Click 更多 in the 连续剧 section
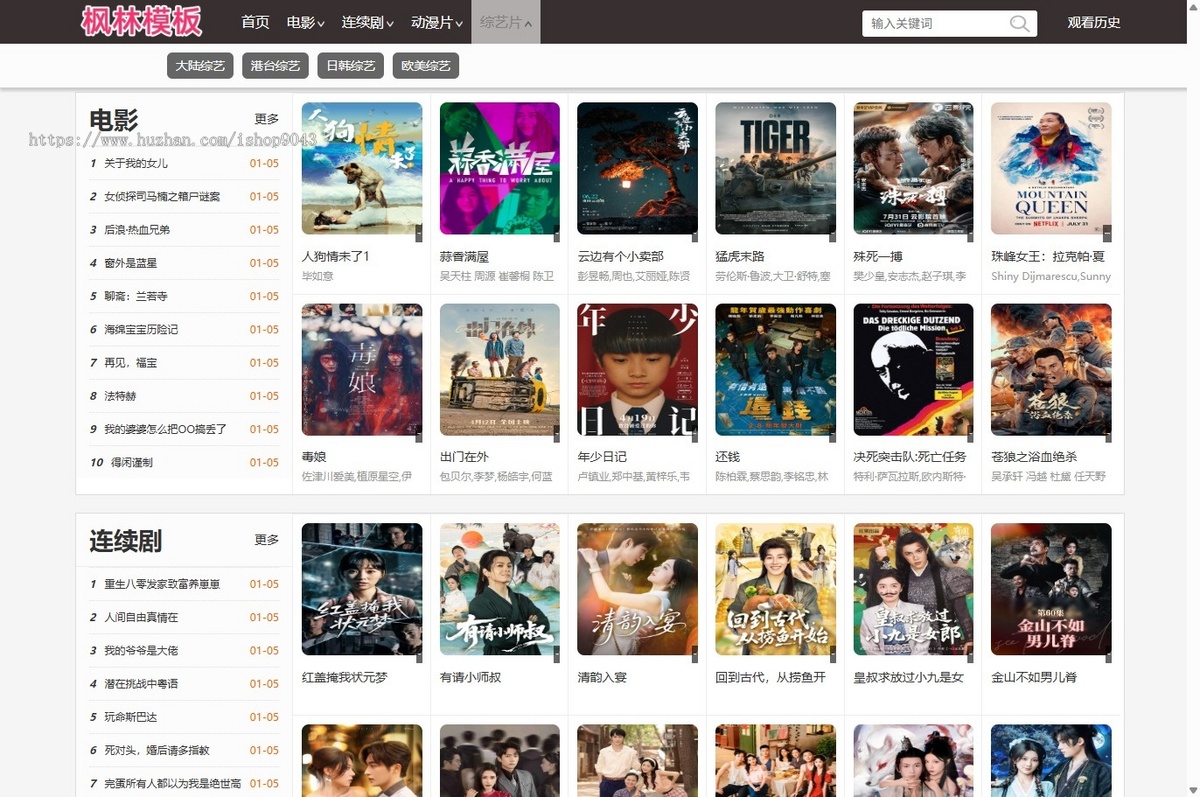This screenshot has width=1200, height=797. 267,540
